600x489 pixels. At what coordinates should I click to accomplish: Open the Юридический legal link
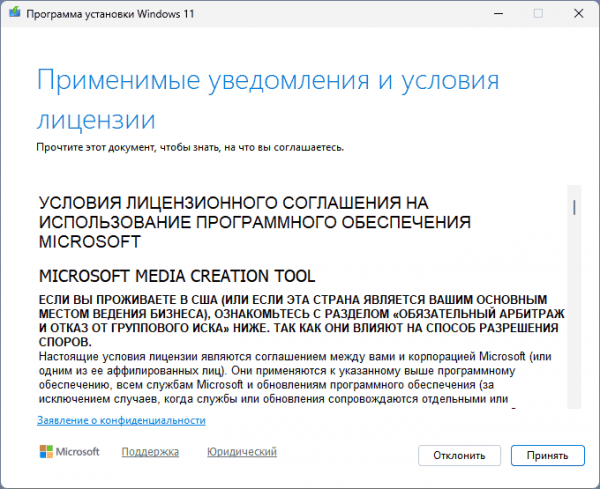(x=242, y=452)
